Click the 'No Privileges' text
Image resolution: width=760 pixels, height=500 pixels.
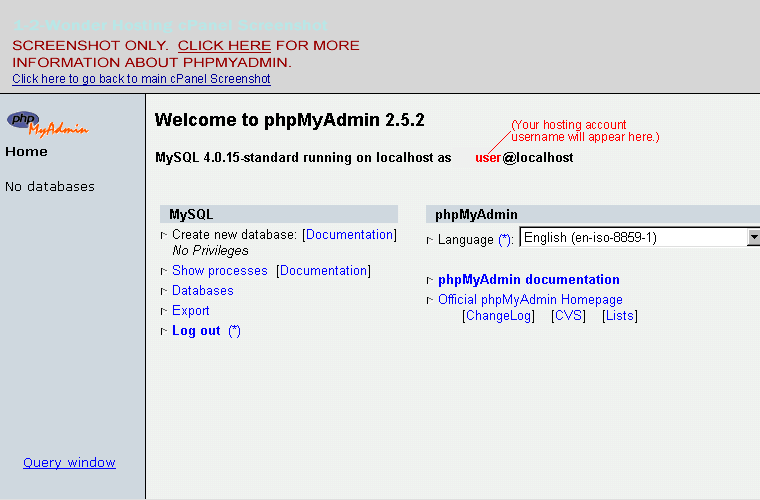point(210,250)
